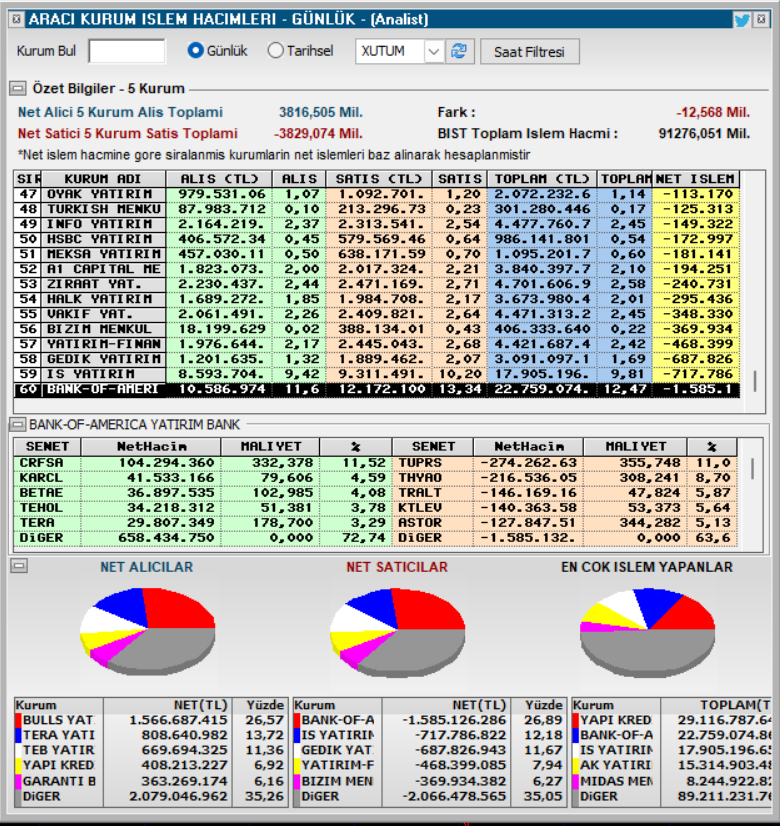Open the Saat Filtresi button
The height and width of the screenshot is (826, 780).
click(529, 52)
